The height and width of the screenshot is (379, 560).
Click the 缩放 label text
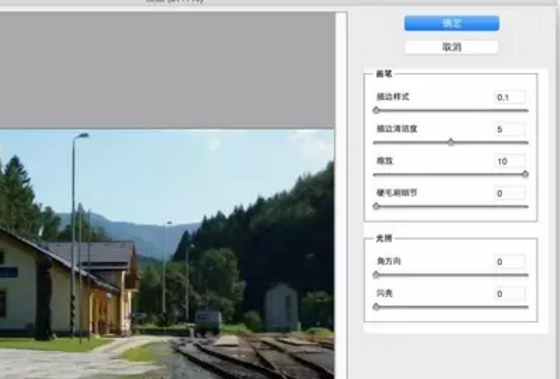385,161
